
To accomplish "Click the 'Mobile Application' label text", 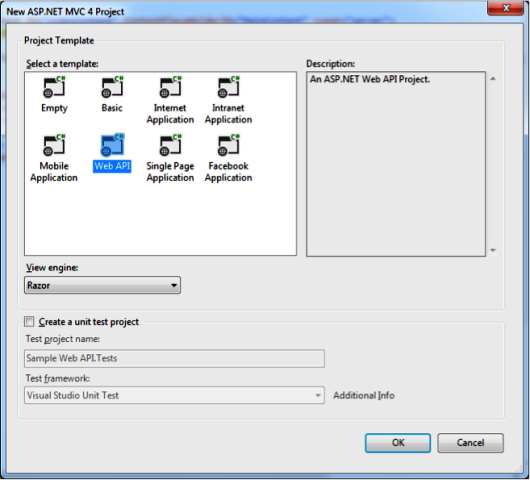I will point(54,172).
